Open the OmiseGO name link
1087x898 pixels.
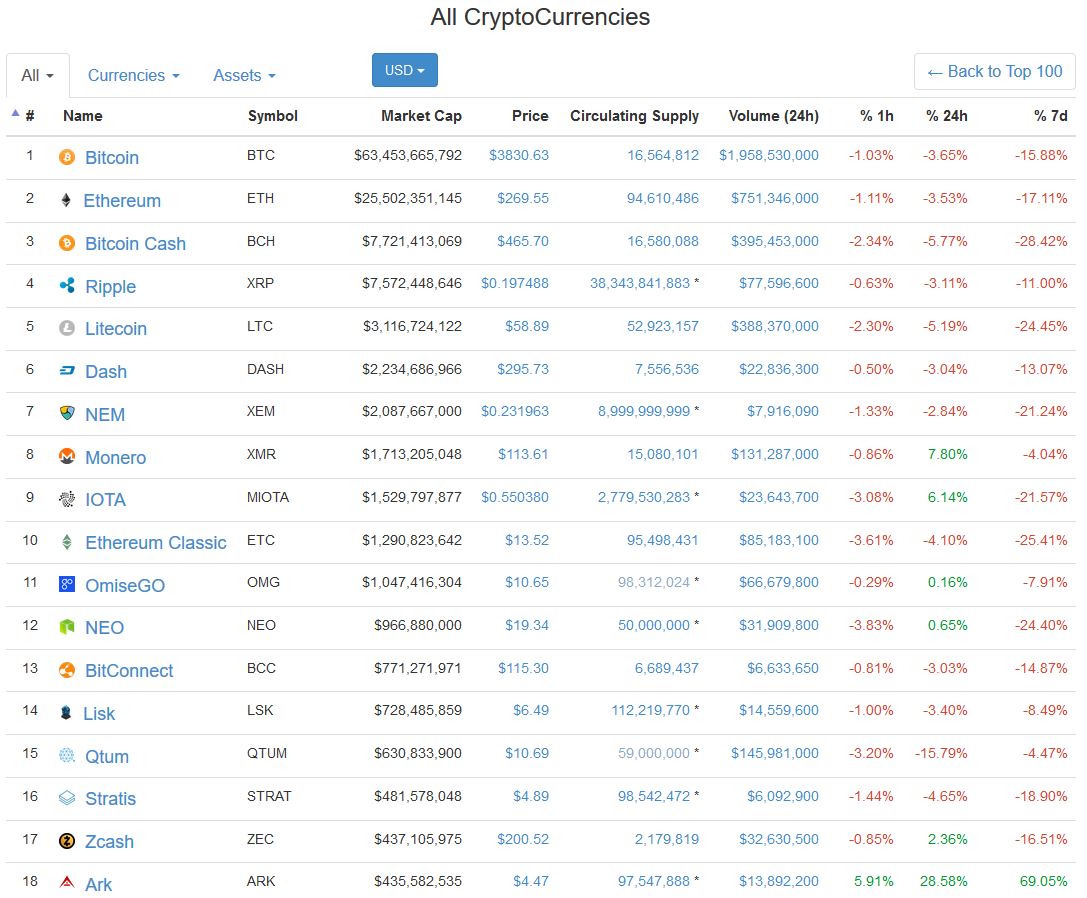125,585
